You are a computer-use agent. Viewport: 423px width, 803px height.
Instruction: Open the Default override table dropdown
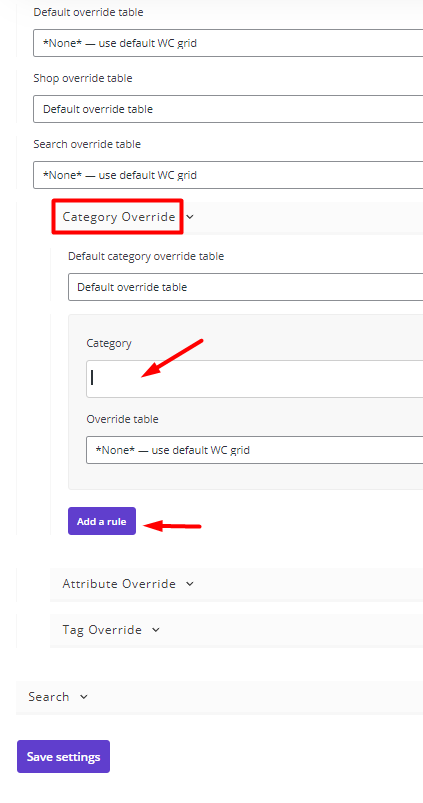tap(228, 43)
